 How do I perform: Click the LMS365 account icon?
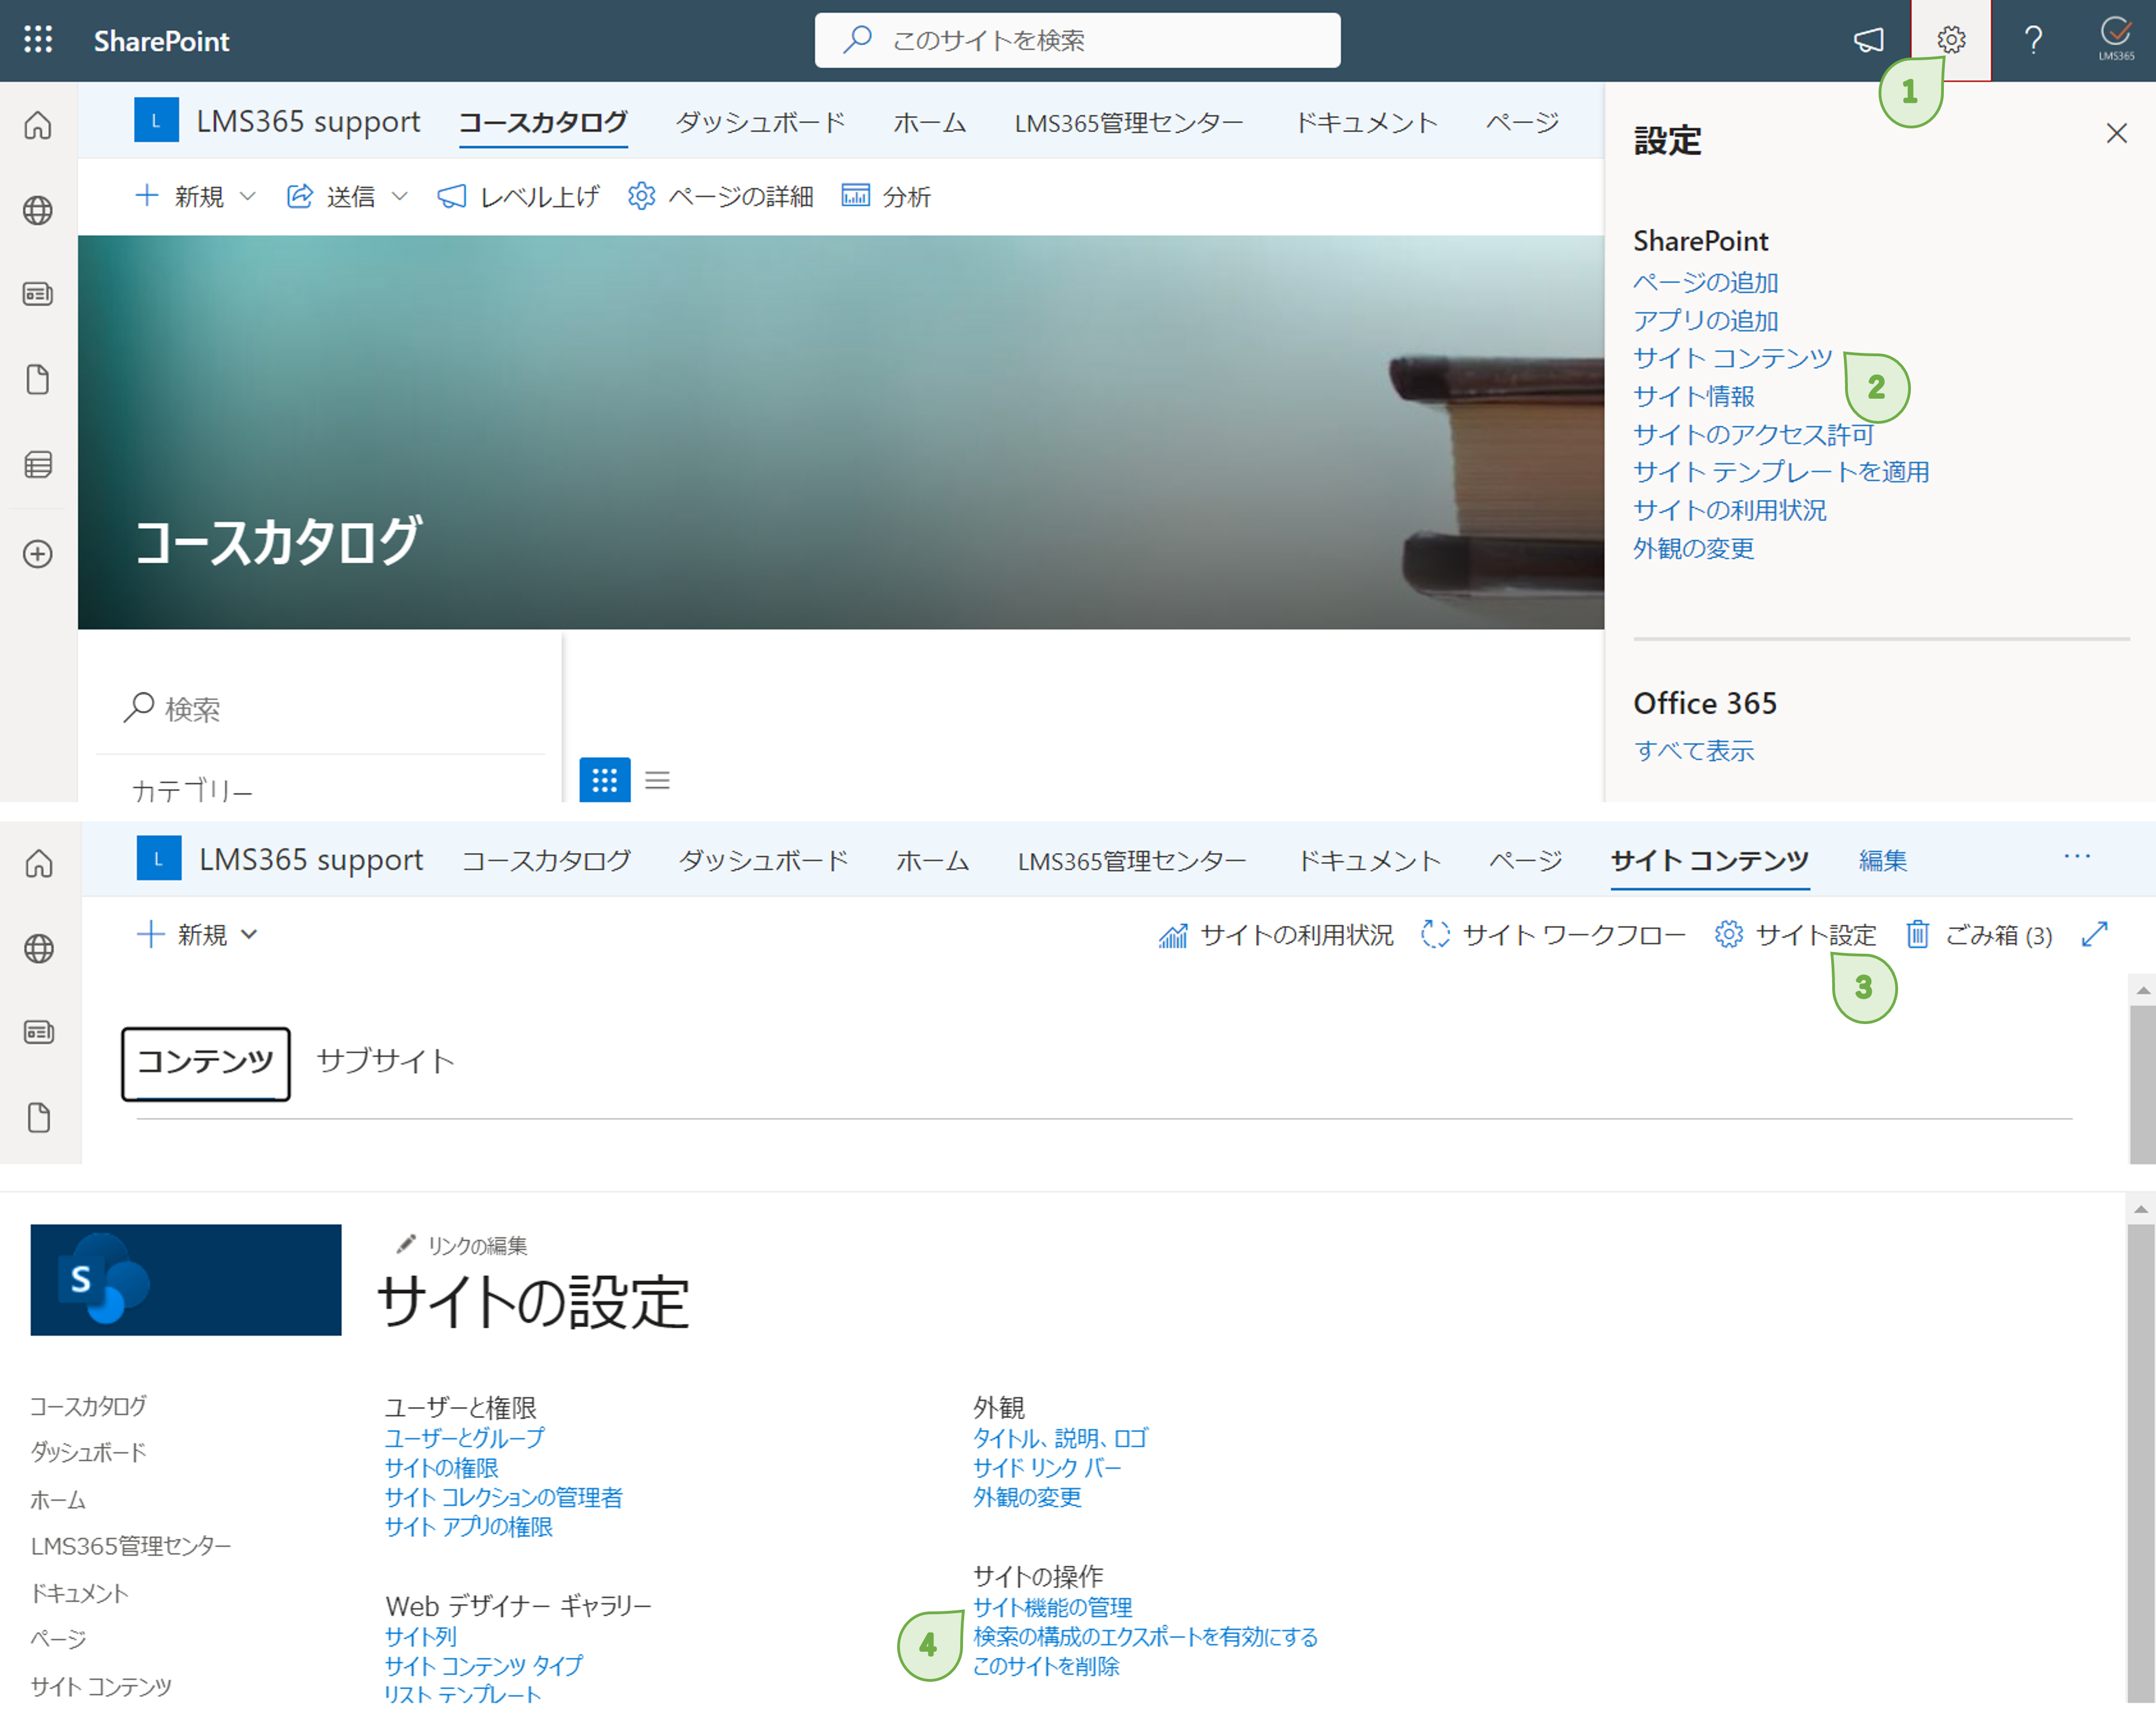[x=2116, y=38]
